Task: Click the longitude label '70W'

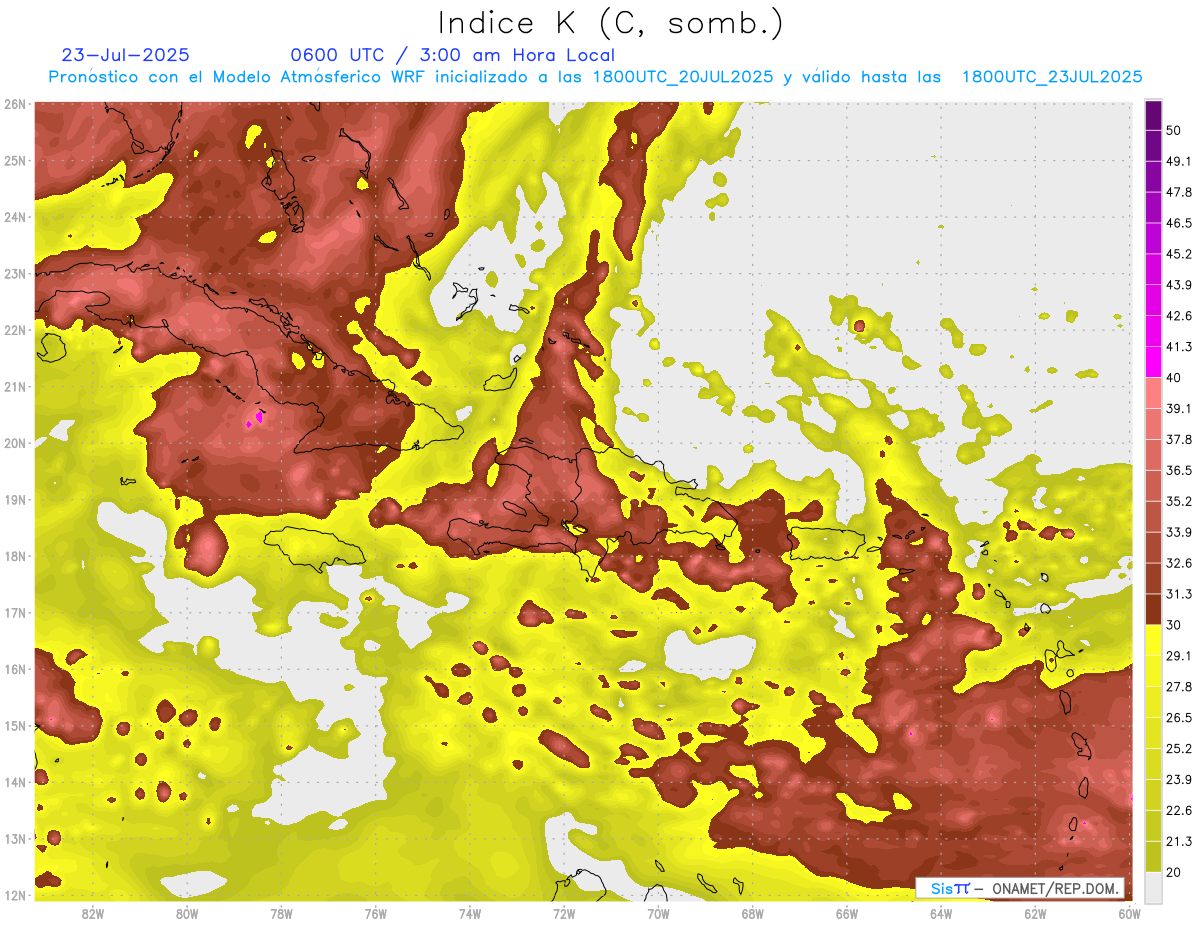Action: click(x=658, y=914)
